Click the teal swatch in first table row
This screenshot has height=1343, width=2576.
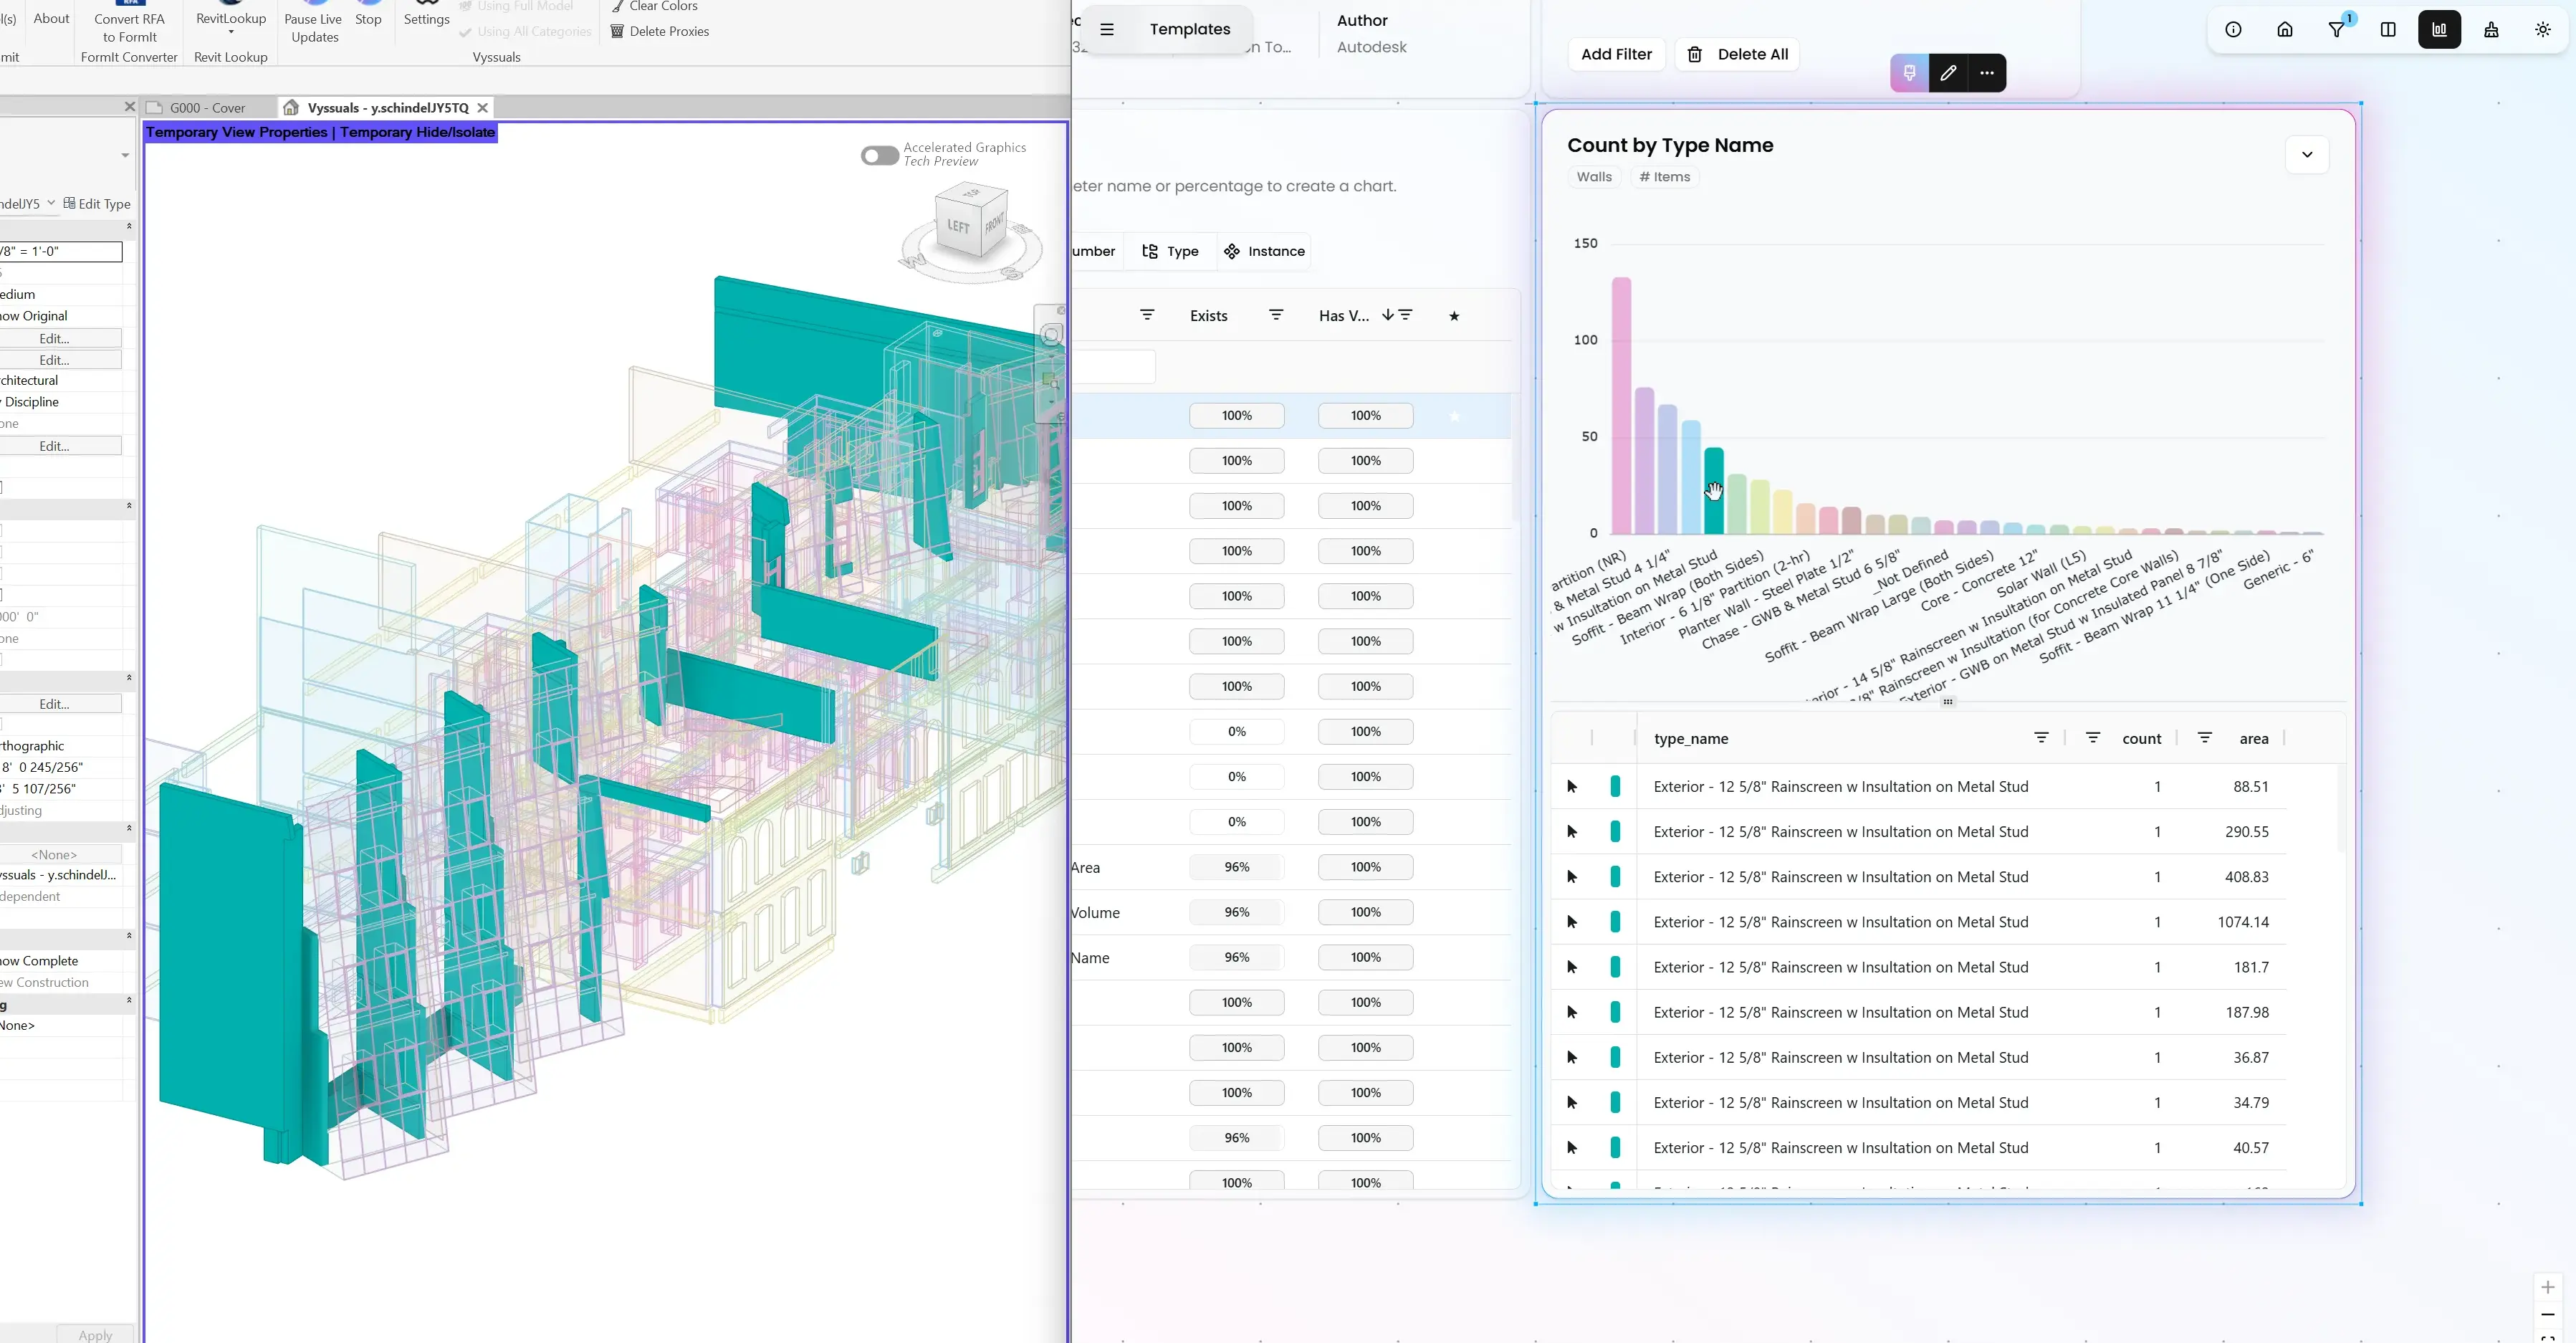(x=1615, y=787)
